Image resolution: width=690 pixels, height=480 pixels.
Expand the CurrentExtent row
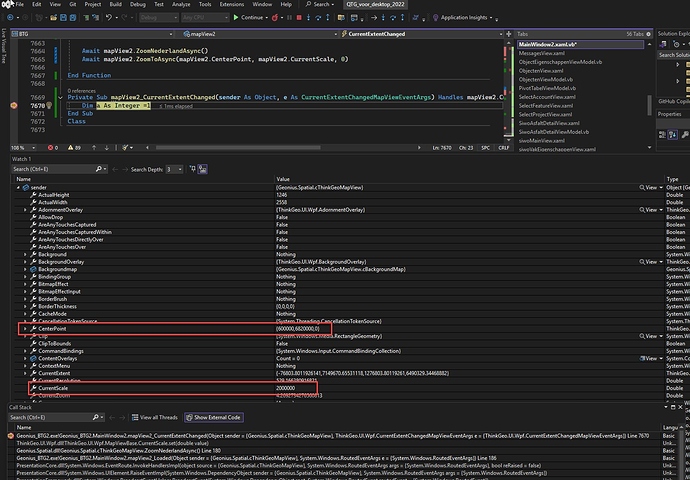tap(25, 373)
